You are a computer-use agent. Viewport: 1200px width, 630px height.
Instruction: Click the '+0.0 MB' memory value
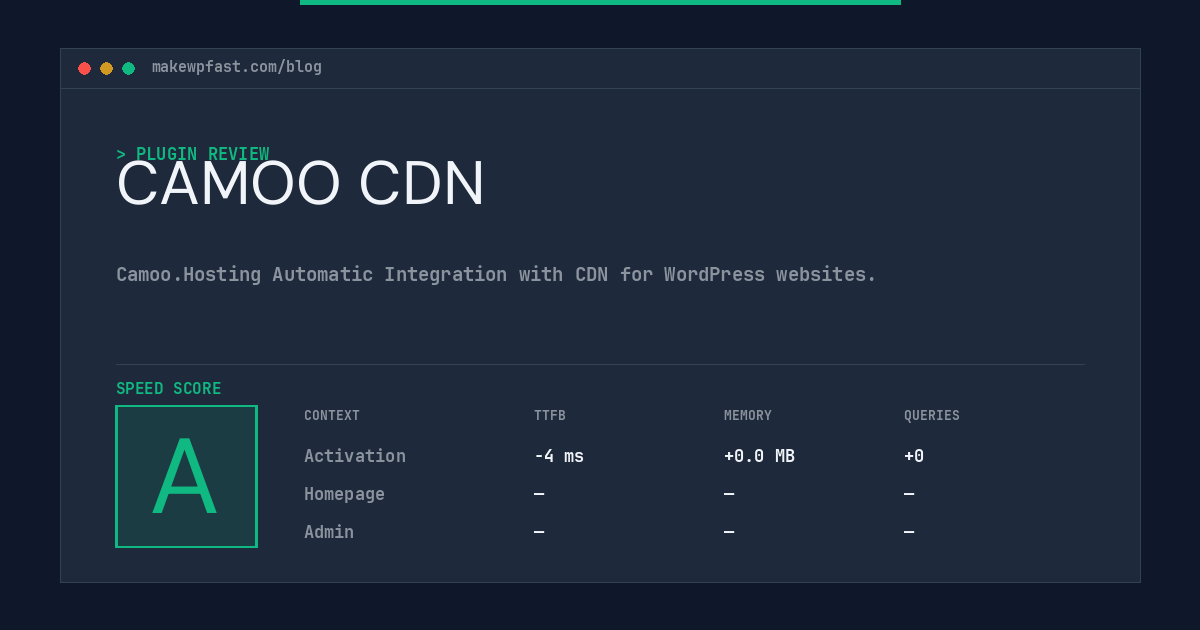point(759,456)
